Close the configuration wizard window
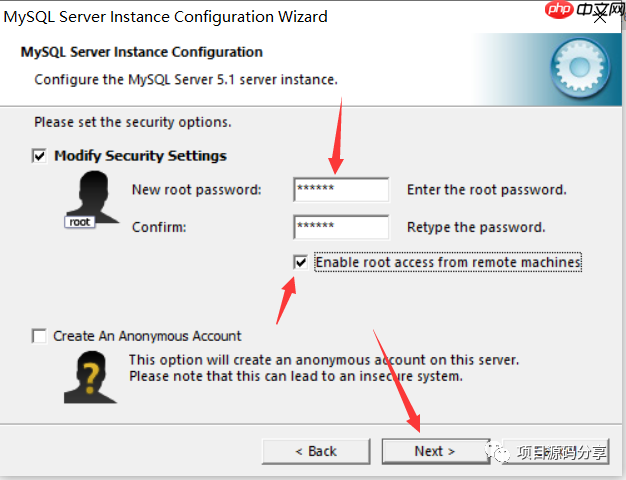The image size is (626, 480). [x=599, y=17]
